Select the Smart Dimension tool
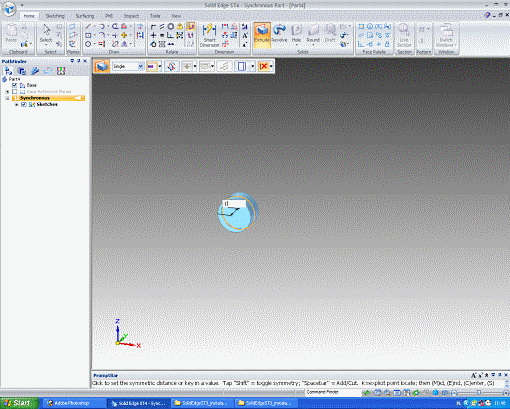510x409 pixels. pyautogui.click(x=210, y=35)
